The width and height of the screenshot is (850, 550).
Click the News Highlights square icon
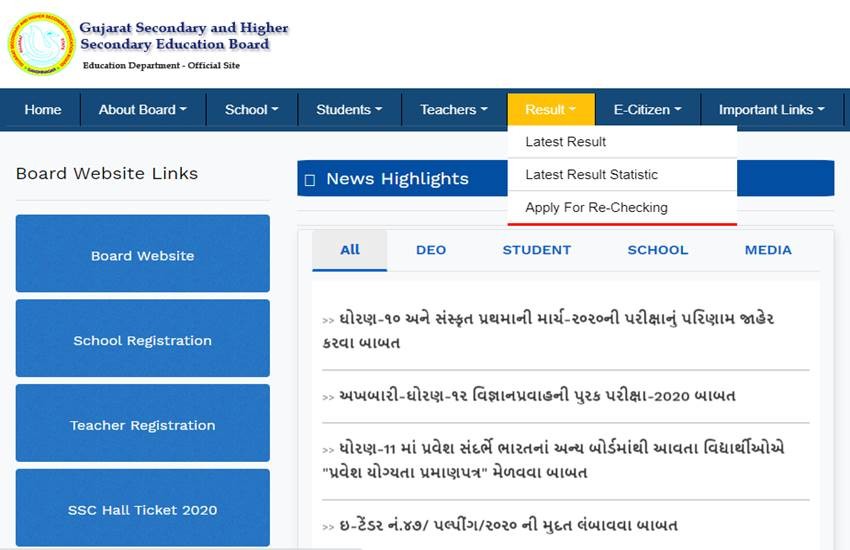click(x=309, y=180)
